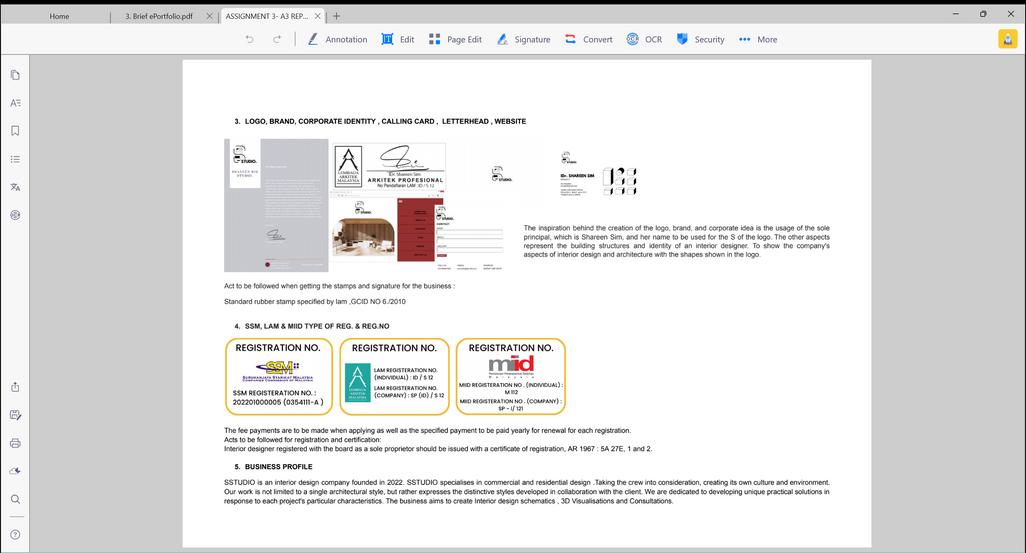Switch to the 3. Brief ePortfolio.pdf tab
Image resolution: width=1026 pixels, height=553 pixels.
tap(159, 16)
